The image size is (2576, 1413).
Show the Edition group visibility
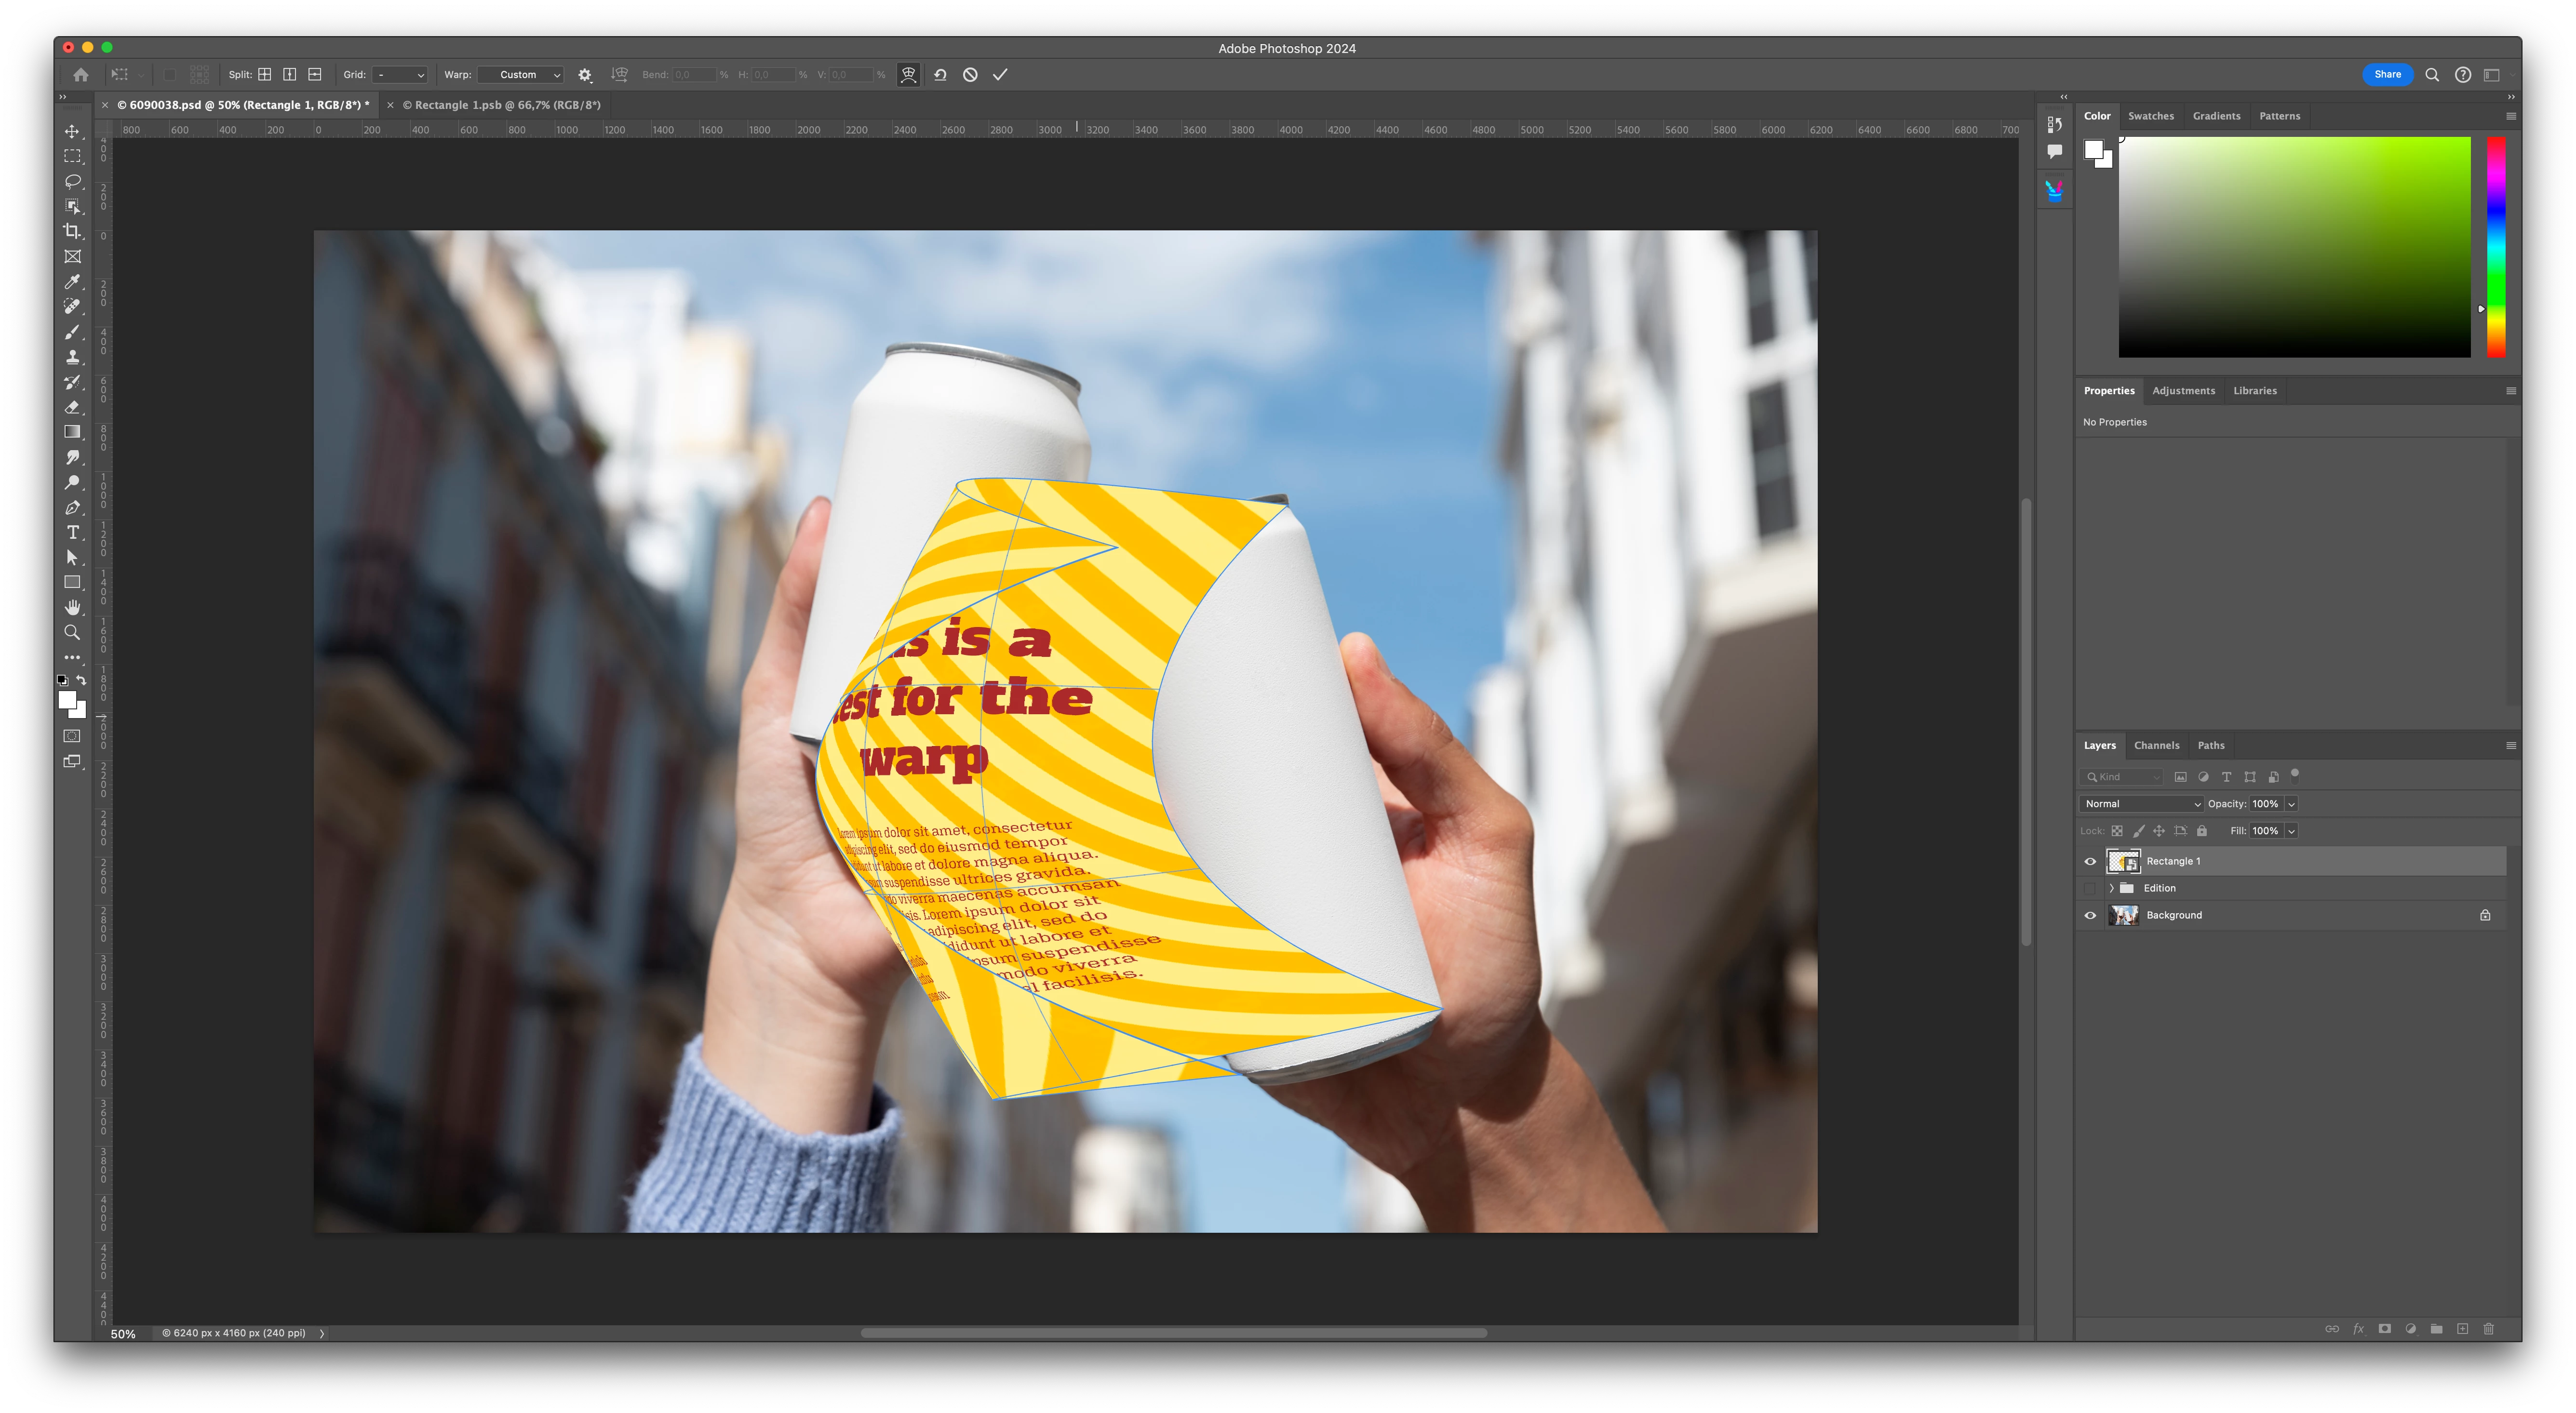pyautogui.click(x=2090, y=888)
